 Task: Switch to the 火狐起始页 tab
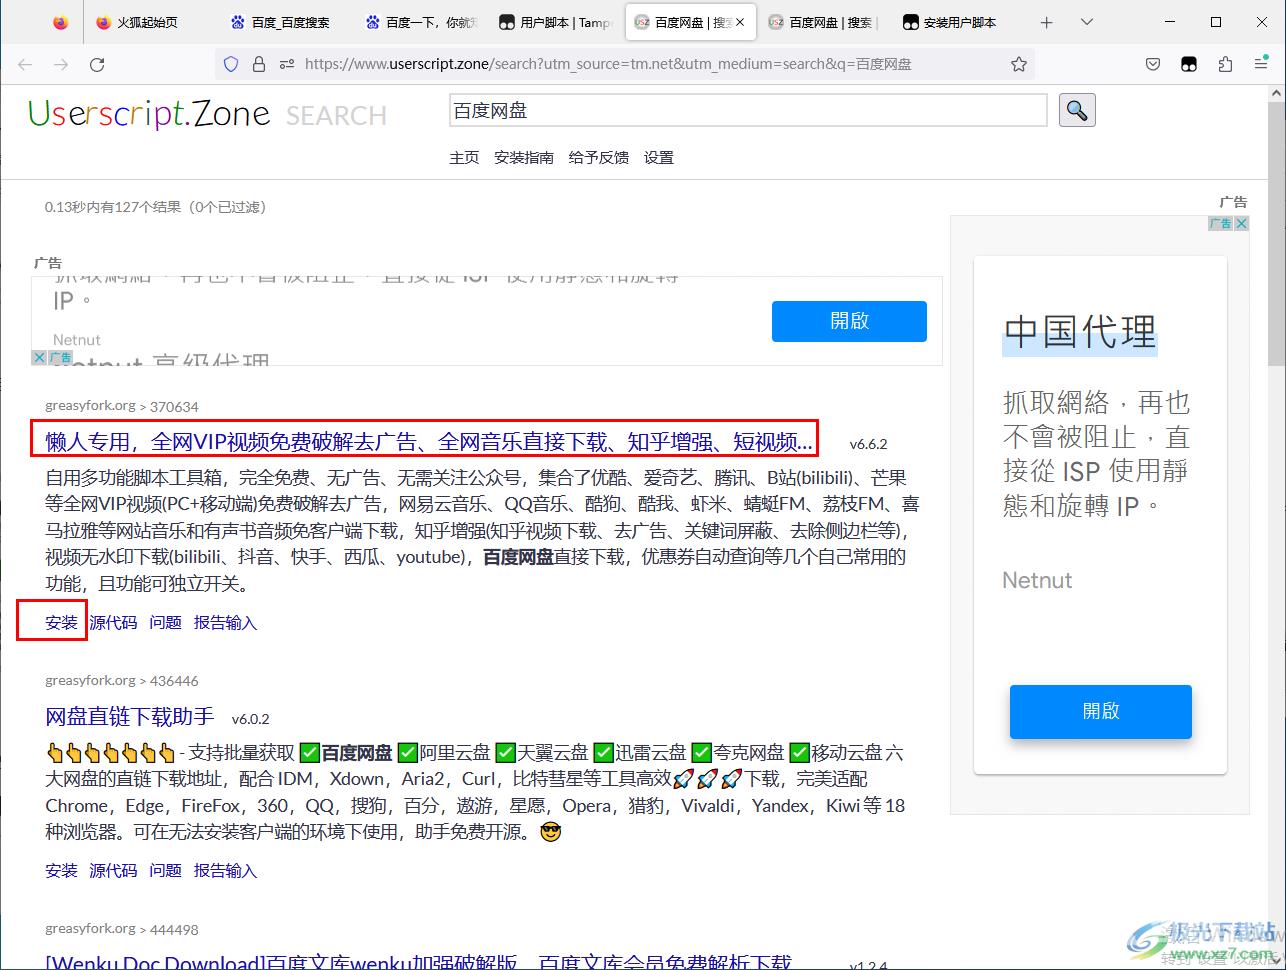tap(148, 22)
